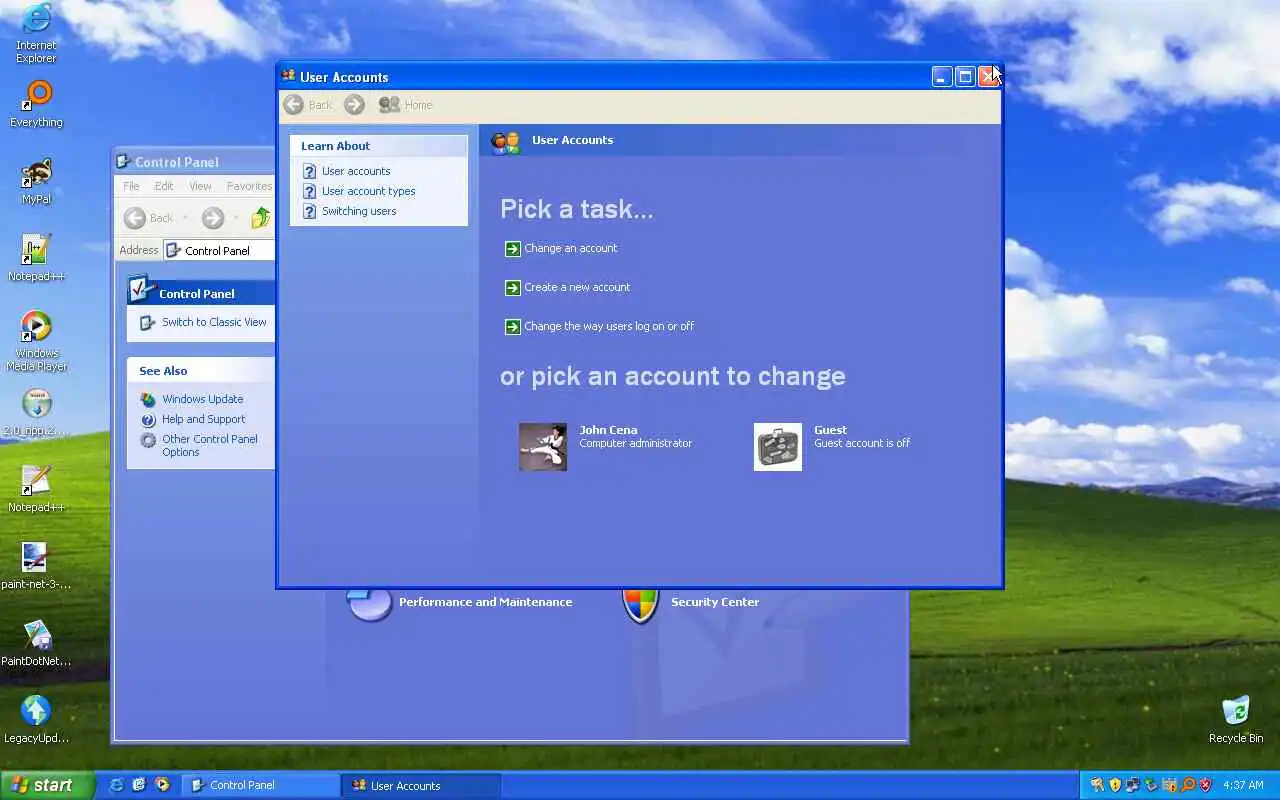Screen dimensions: 1280x800
Task: Select the PaintDotNet desktop icon
Action: (36, 643)
